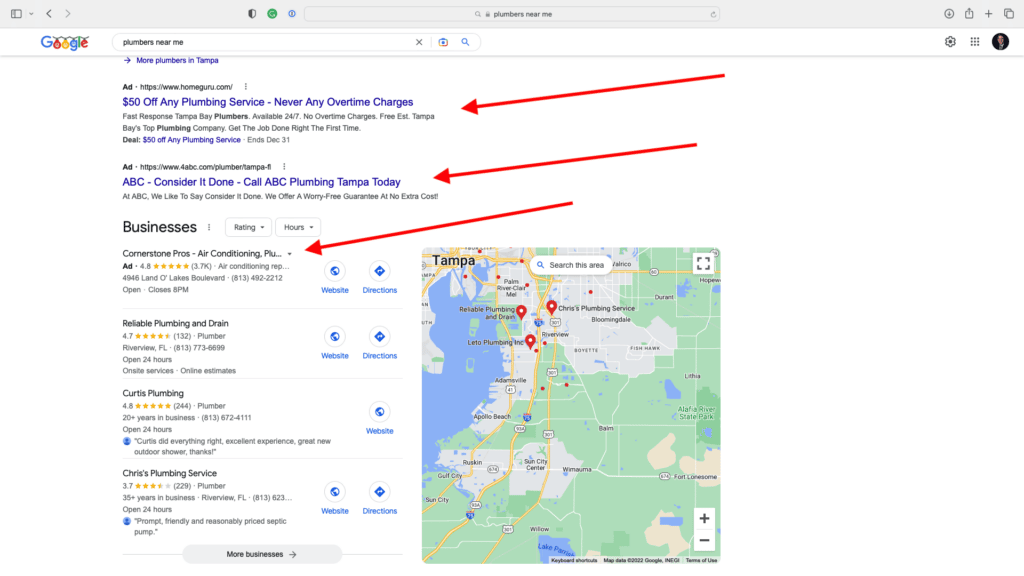Open map Keyboard shortcuts link
The image size is (1024, 576).
(574, 560)
